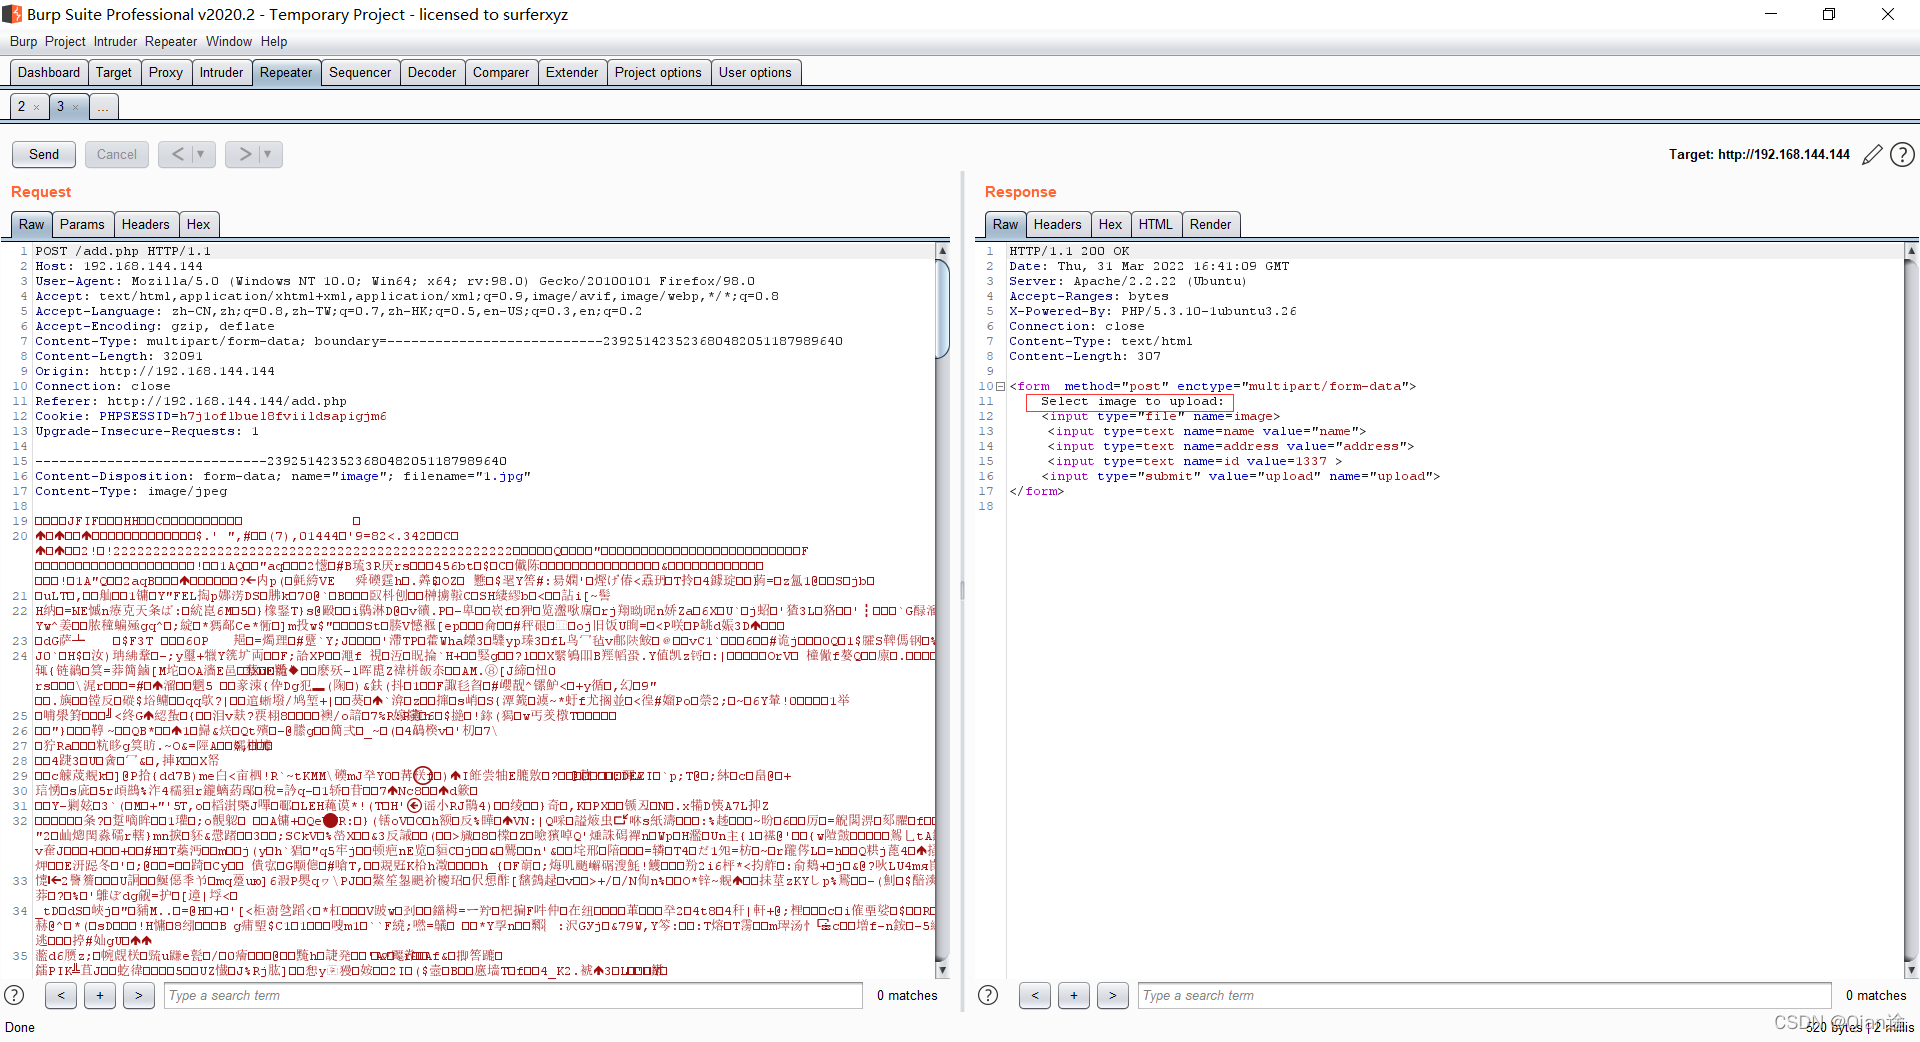
Task: Go to next response search match
Action: pos(1113,995)
